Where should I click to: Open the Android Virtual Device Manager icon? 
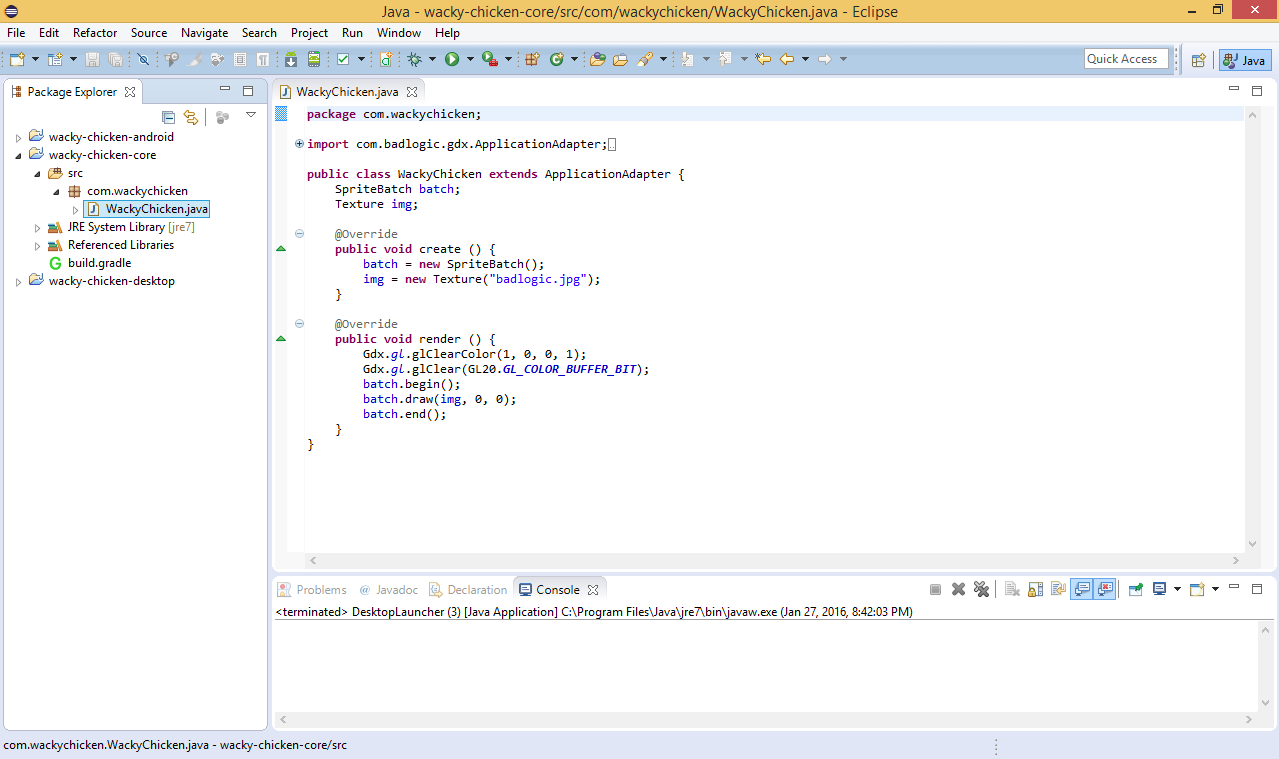[313, 59]
